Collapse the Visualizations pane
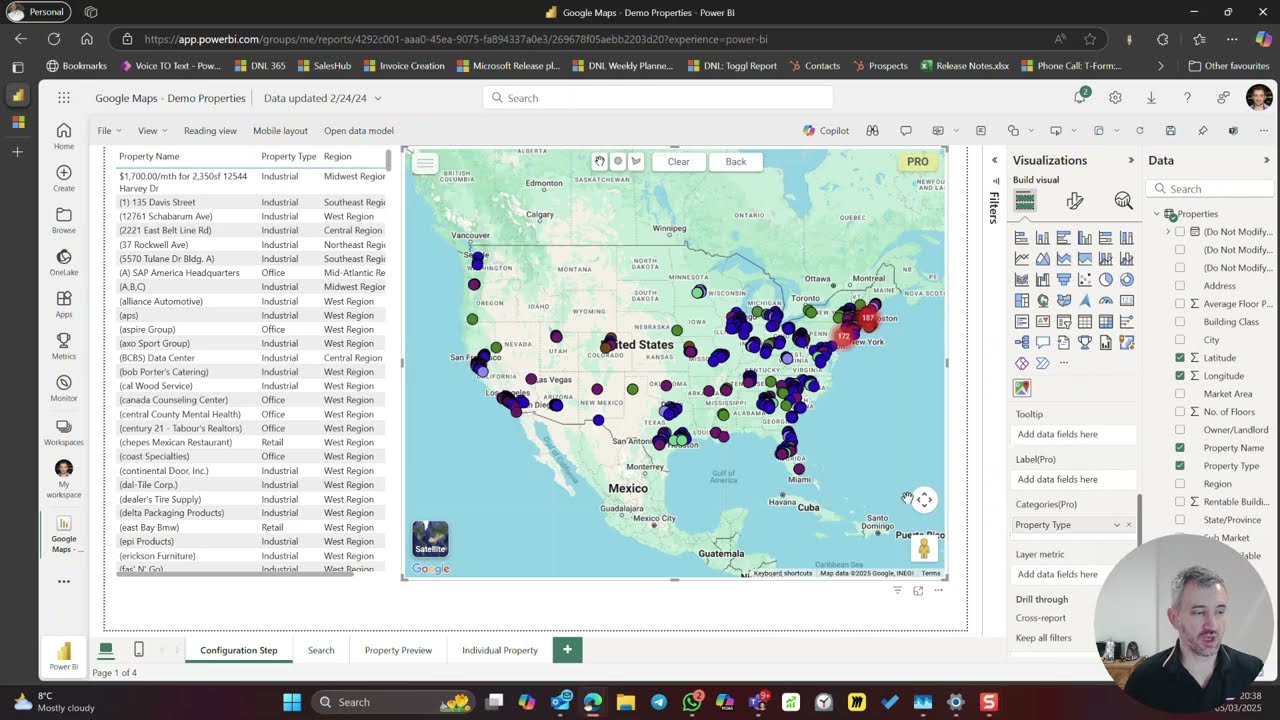The width and height of the screenshot is (1280, 720). click(x=1131, y=160)
